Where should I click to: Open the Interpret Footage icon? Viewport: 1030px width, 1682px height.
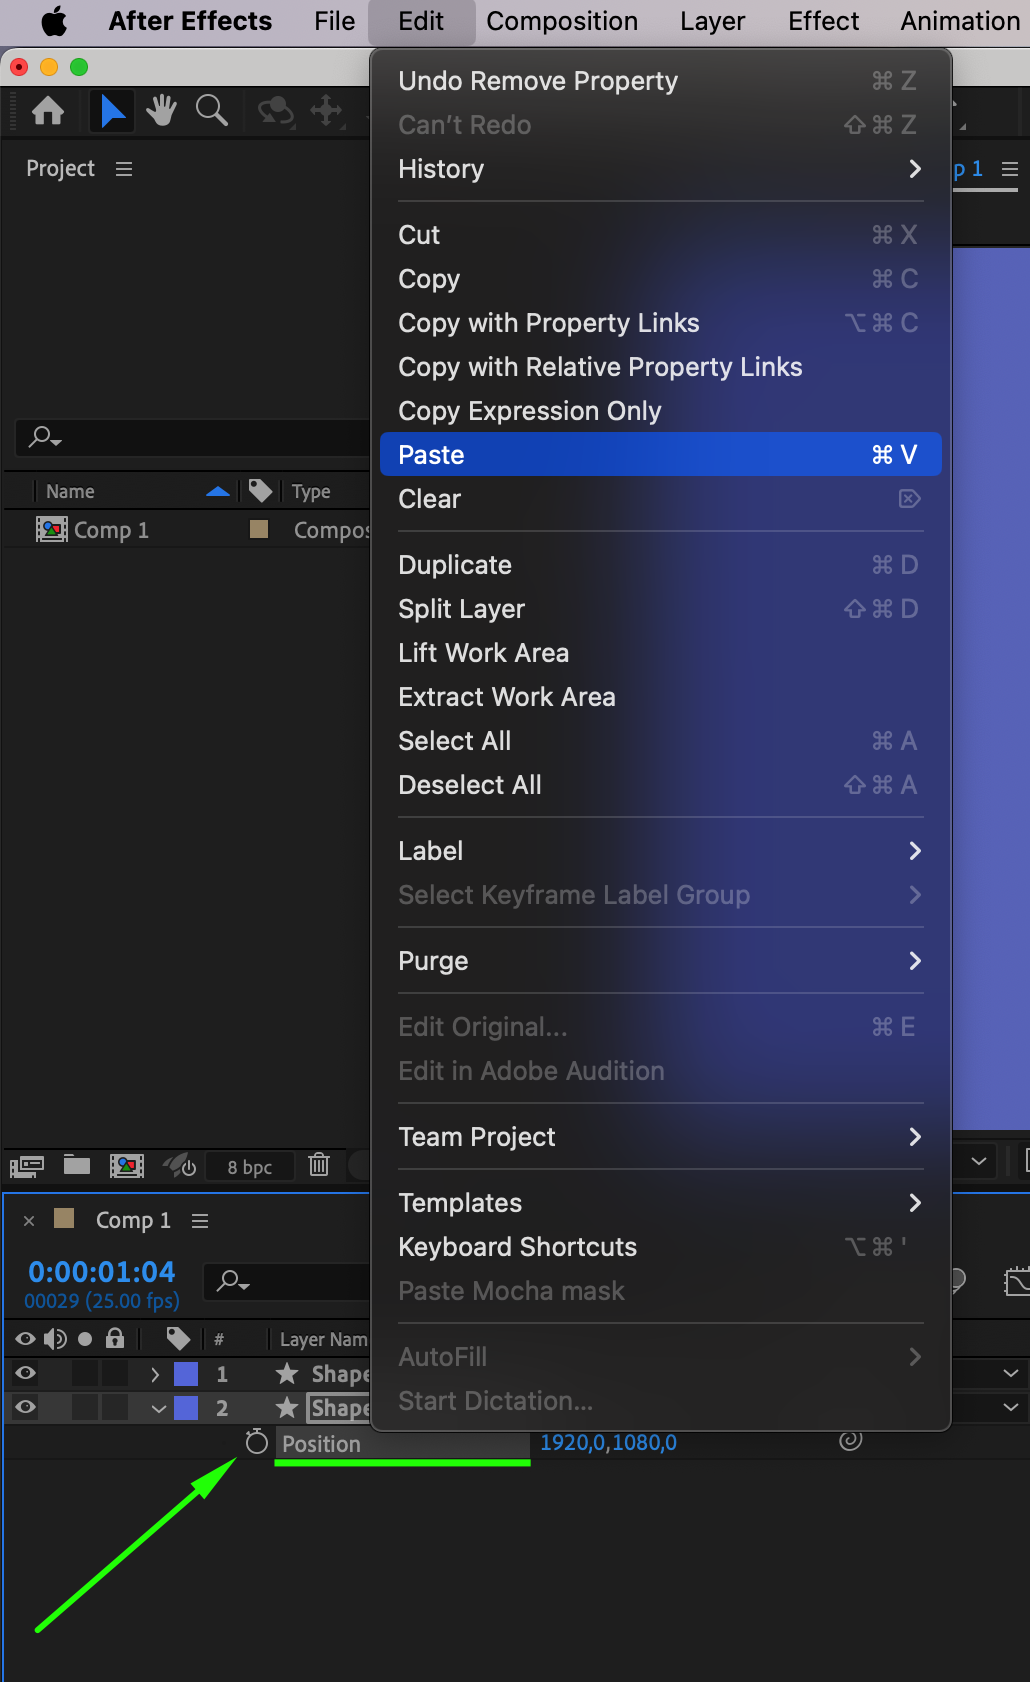(27, 1165)
